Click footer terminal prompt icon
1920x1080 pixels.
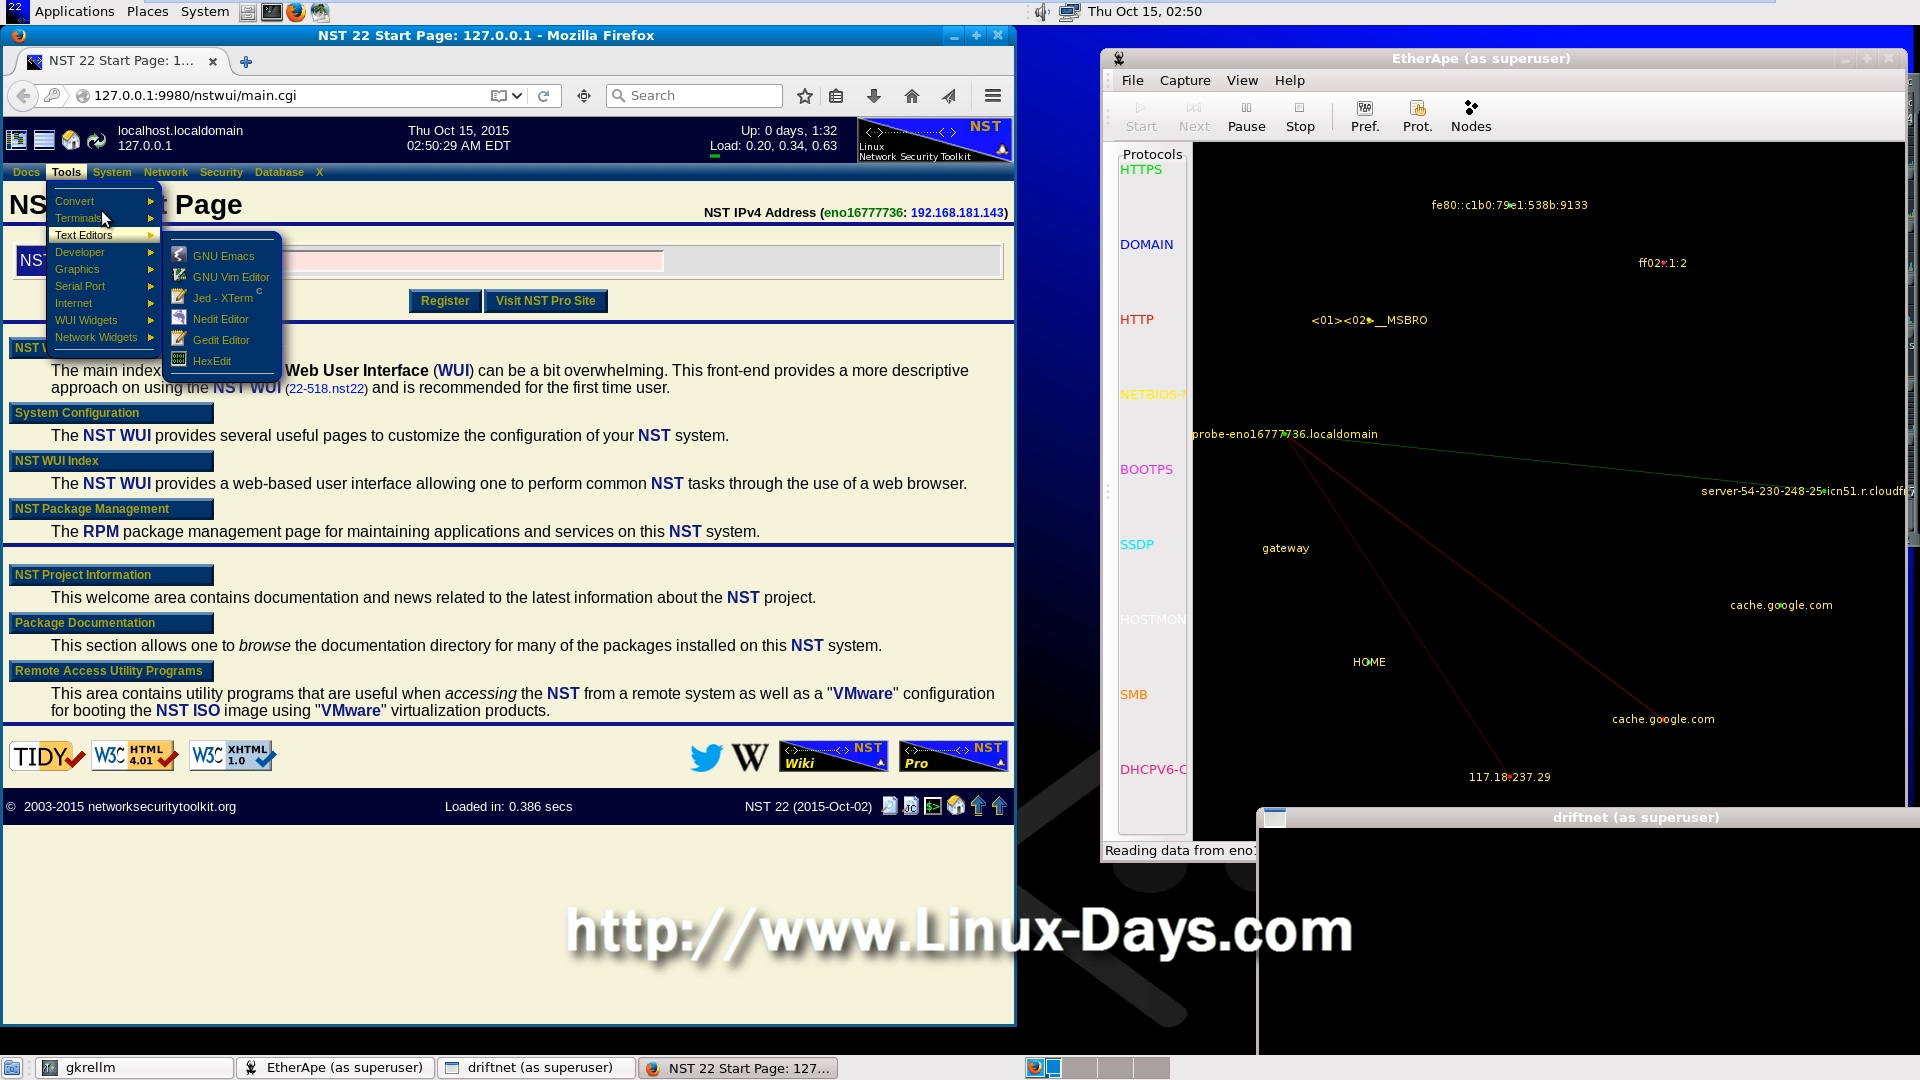pos(932,806)
